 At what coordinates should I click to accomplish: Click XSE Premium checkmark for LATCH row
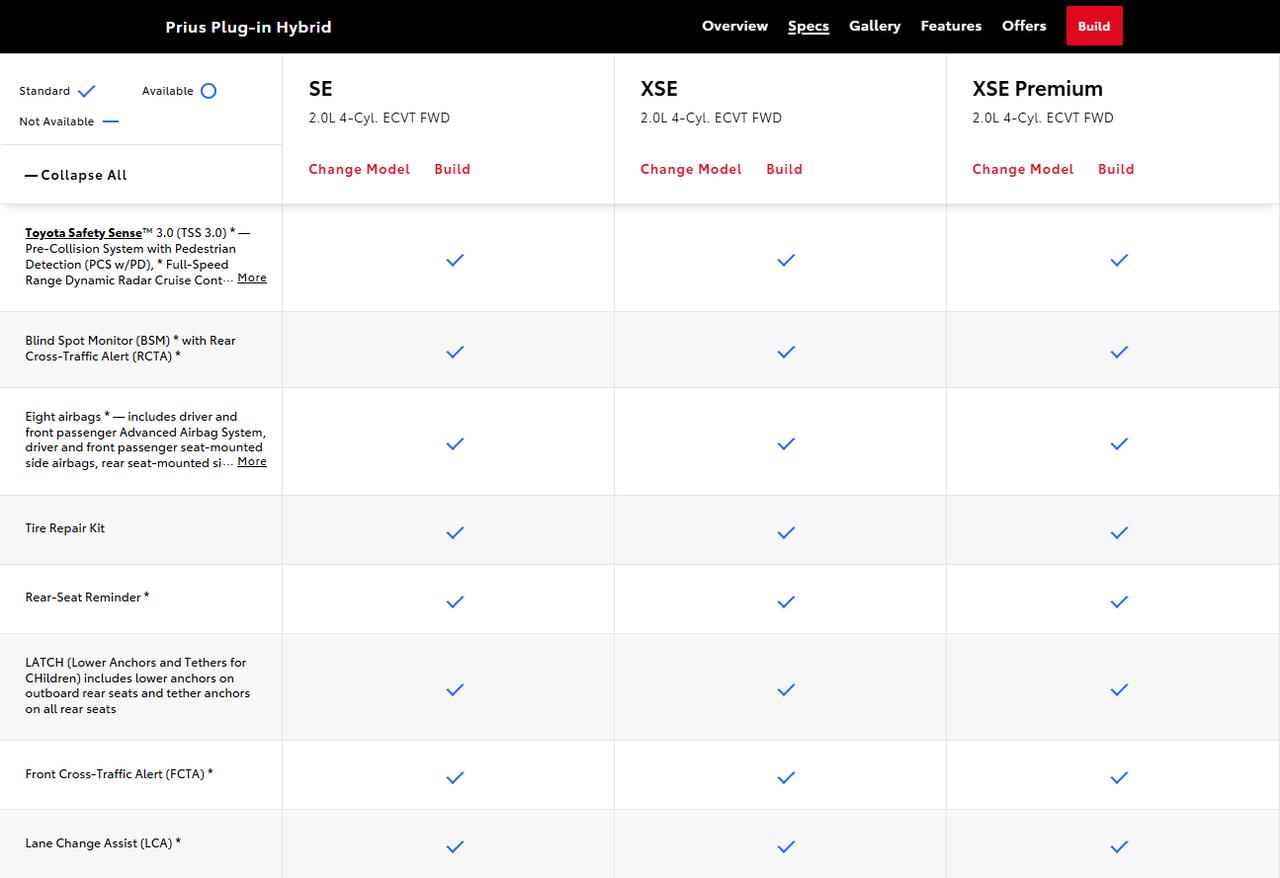pos(1119,690)
